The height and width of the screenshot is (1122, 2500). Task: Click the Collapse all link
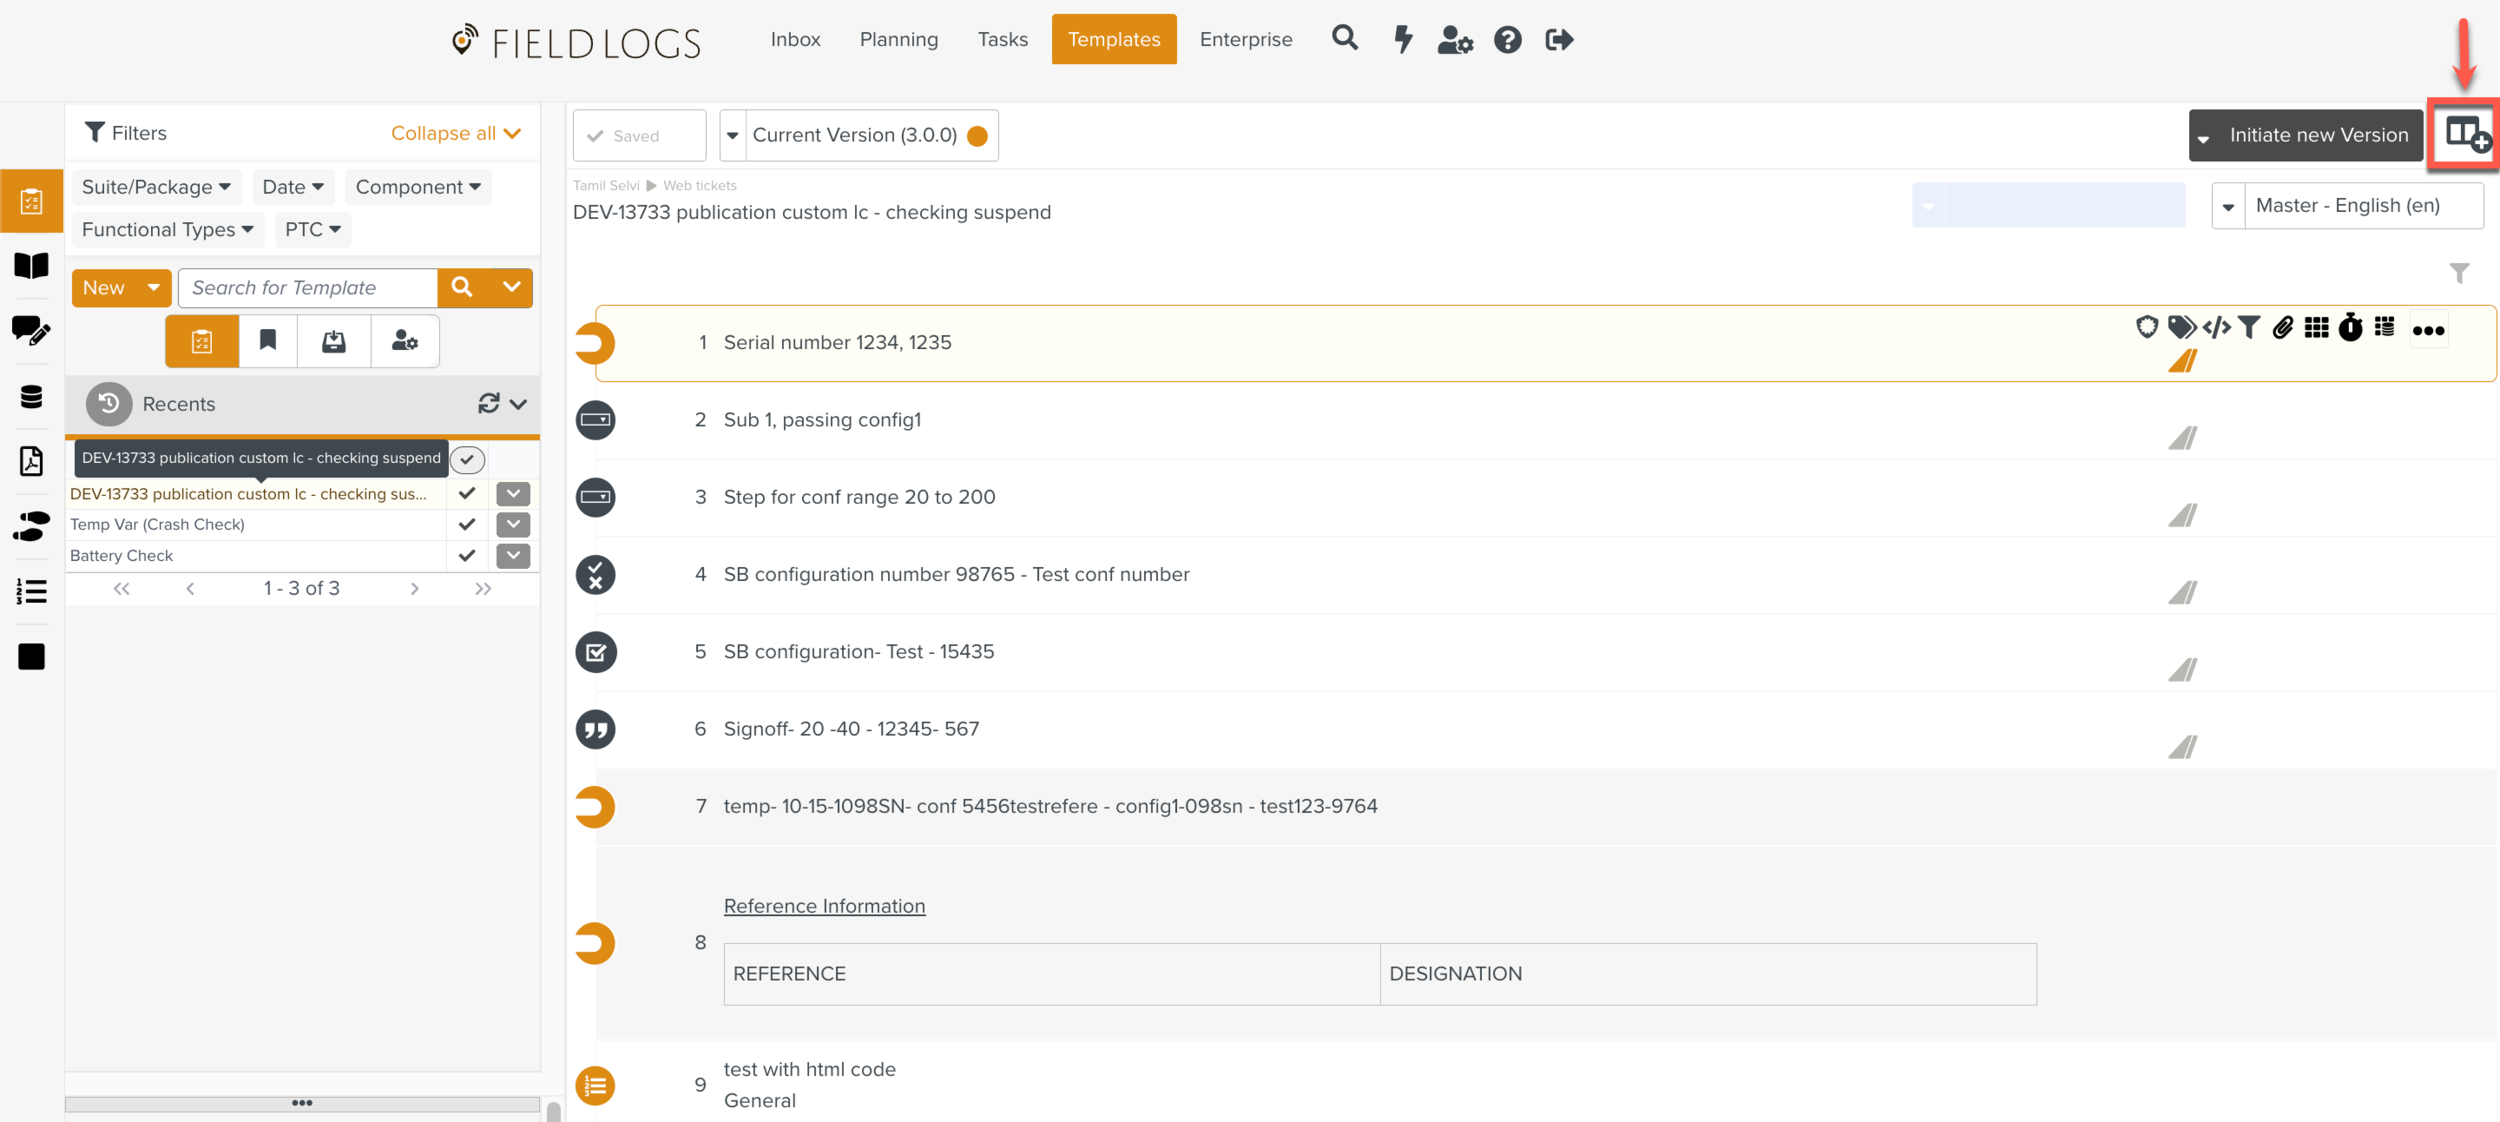pyautogui.click(x=455, y=134)
